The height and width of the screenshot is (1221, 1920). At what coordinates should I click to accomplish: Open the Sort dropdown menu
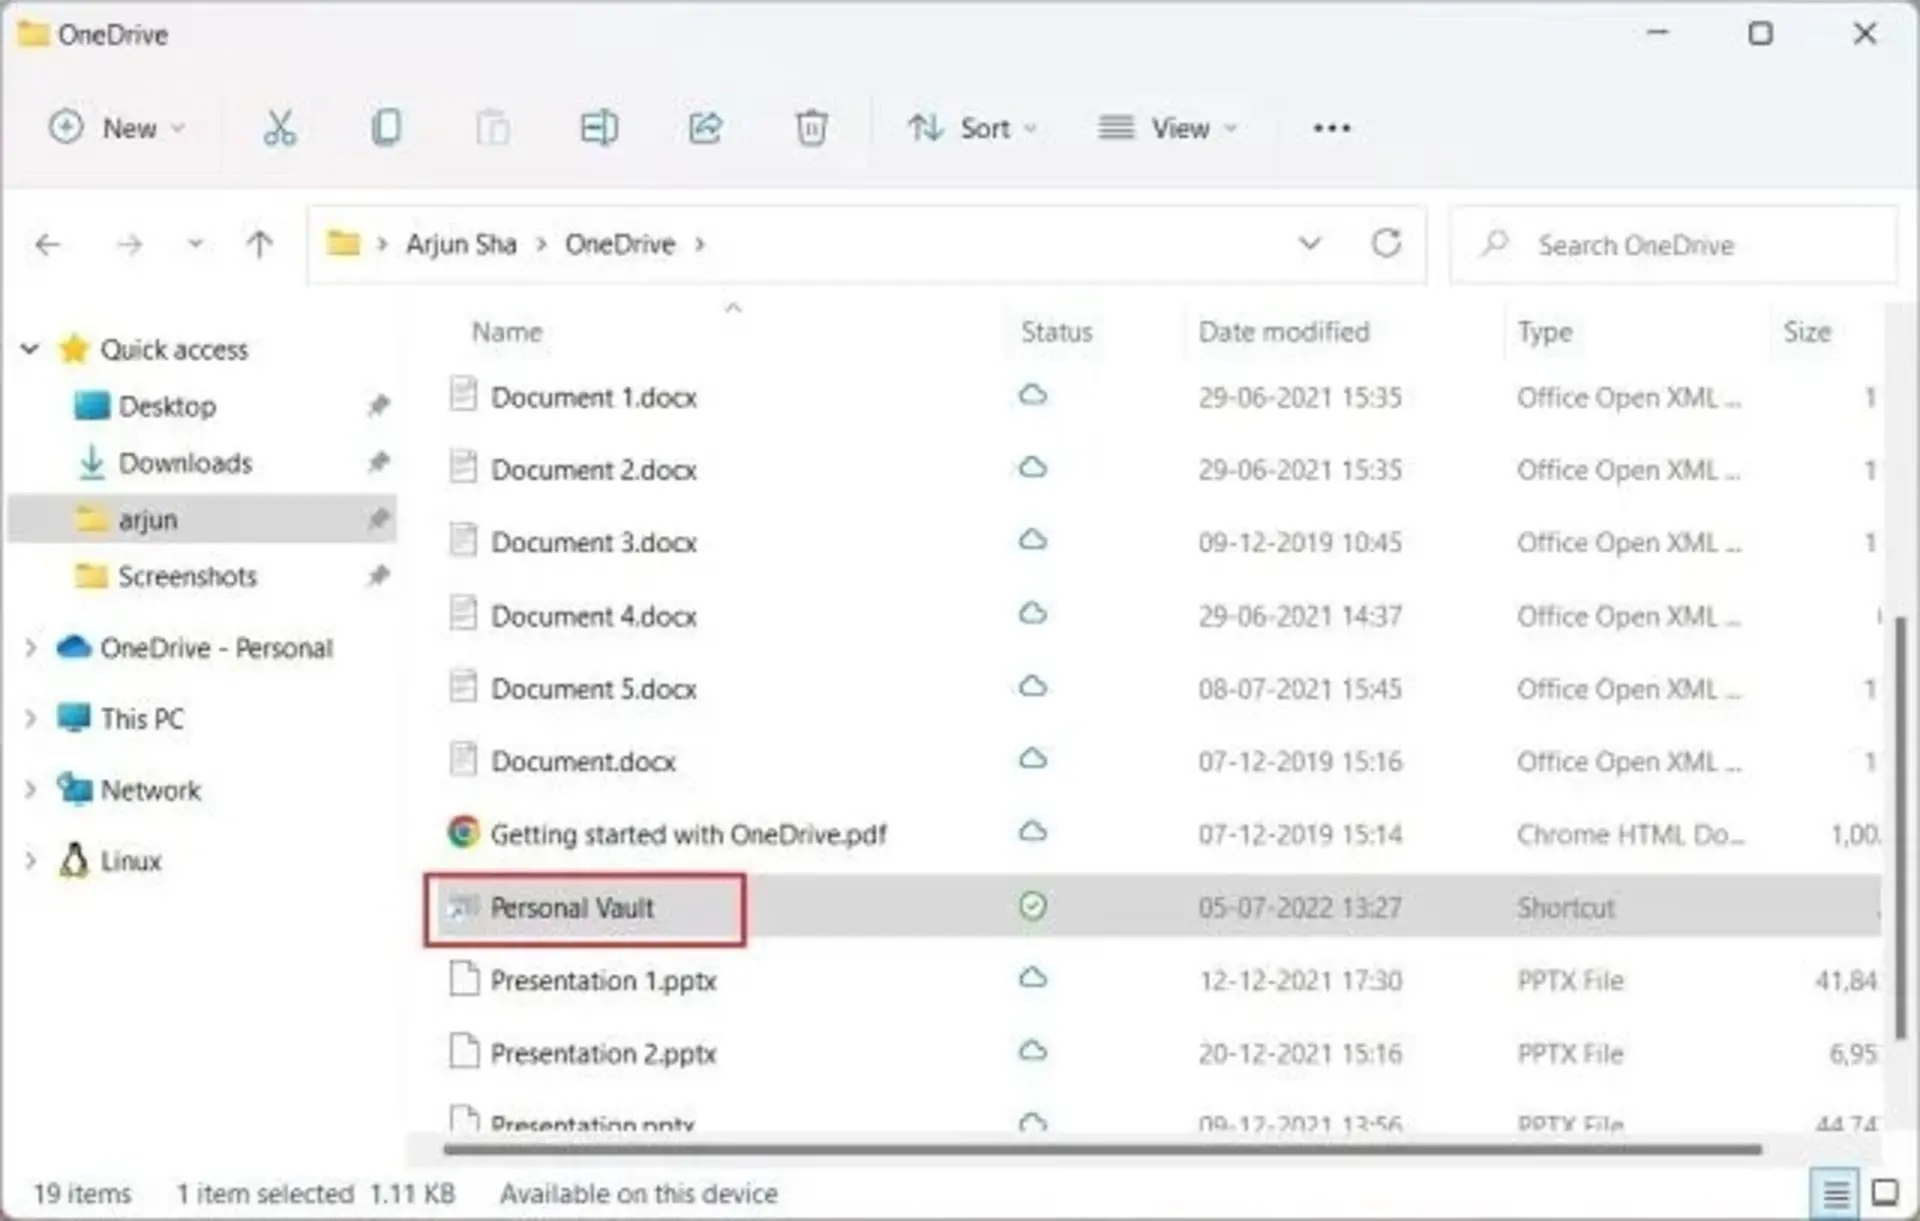(972, 128)
